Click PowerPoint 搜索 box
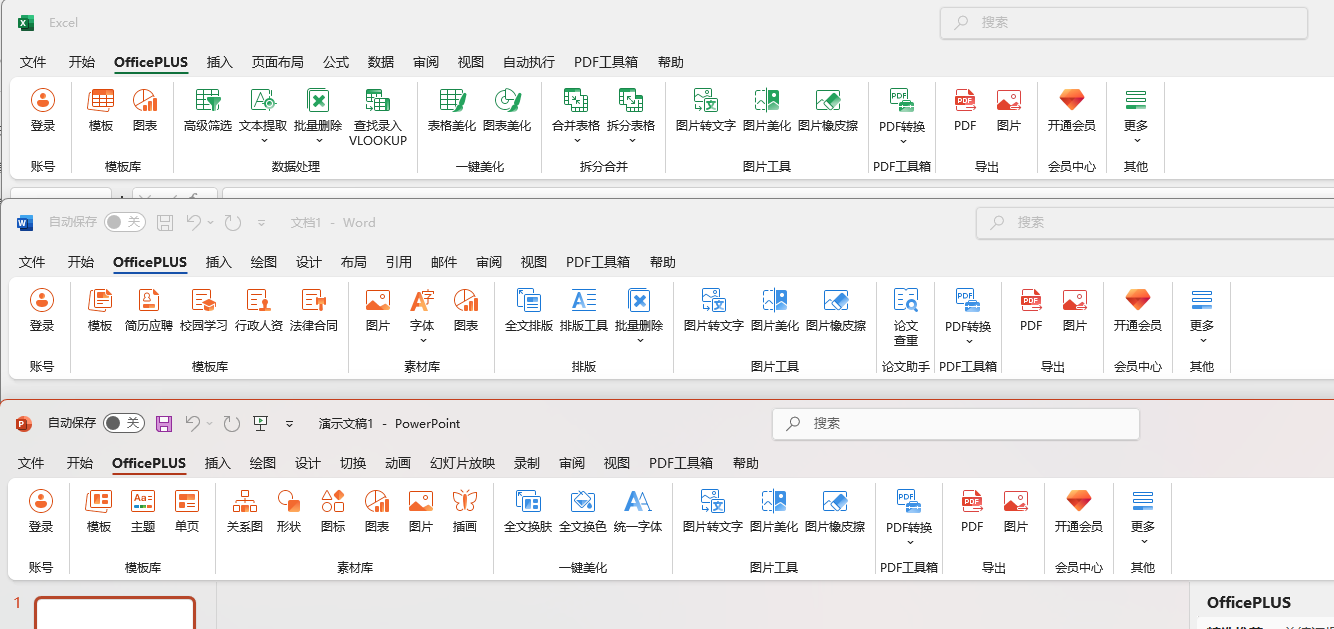This screenshot has width=1334, height=629. pyautogui.click(x=956, y=424)
